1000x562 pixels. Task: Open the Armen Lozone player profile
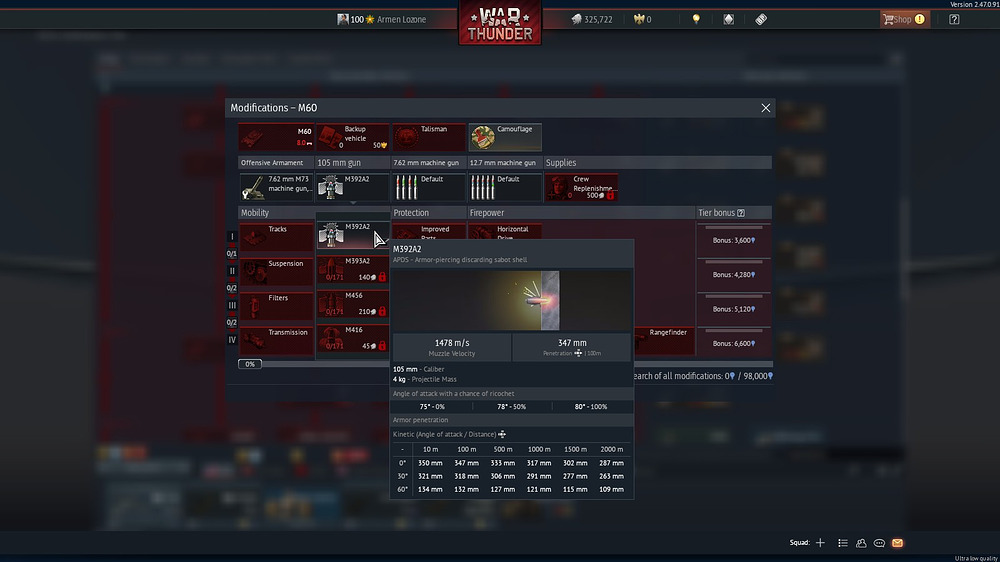[381, 19]
